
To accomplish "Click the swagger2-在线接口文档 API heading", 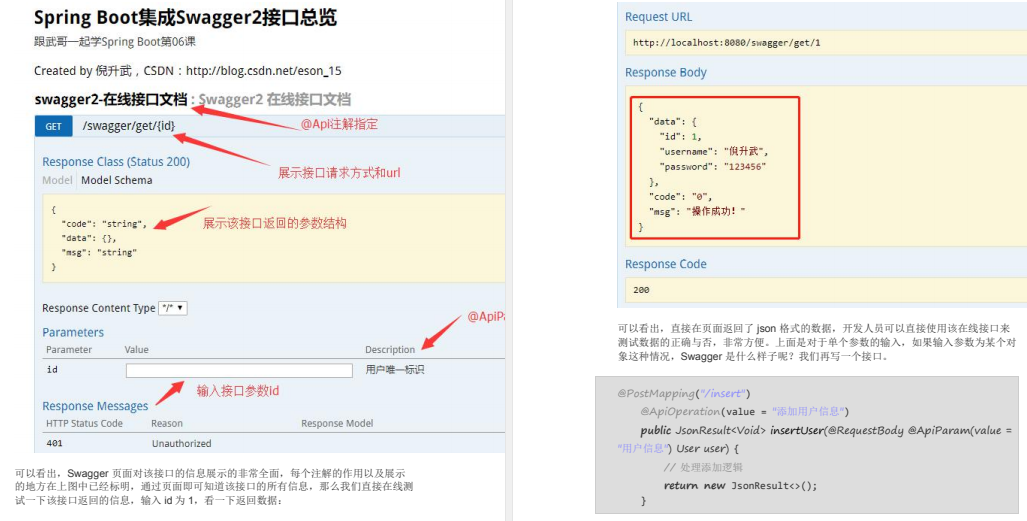I will tap(111, 100).
